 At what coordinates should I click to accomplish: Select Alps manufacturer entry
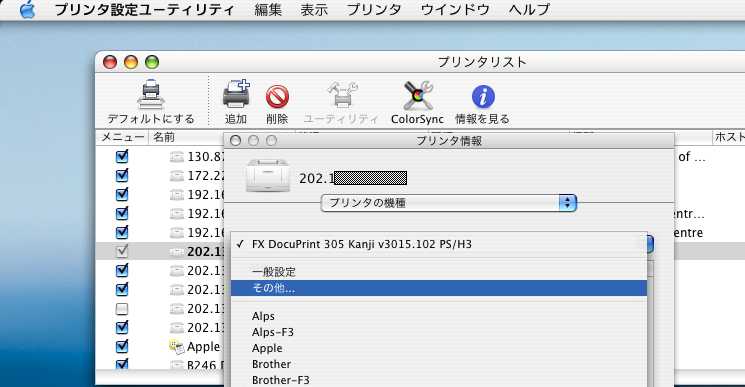[x=439, y=316]
